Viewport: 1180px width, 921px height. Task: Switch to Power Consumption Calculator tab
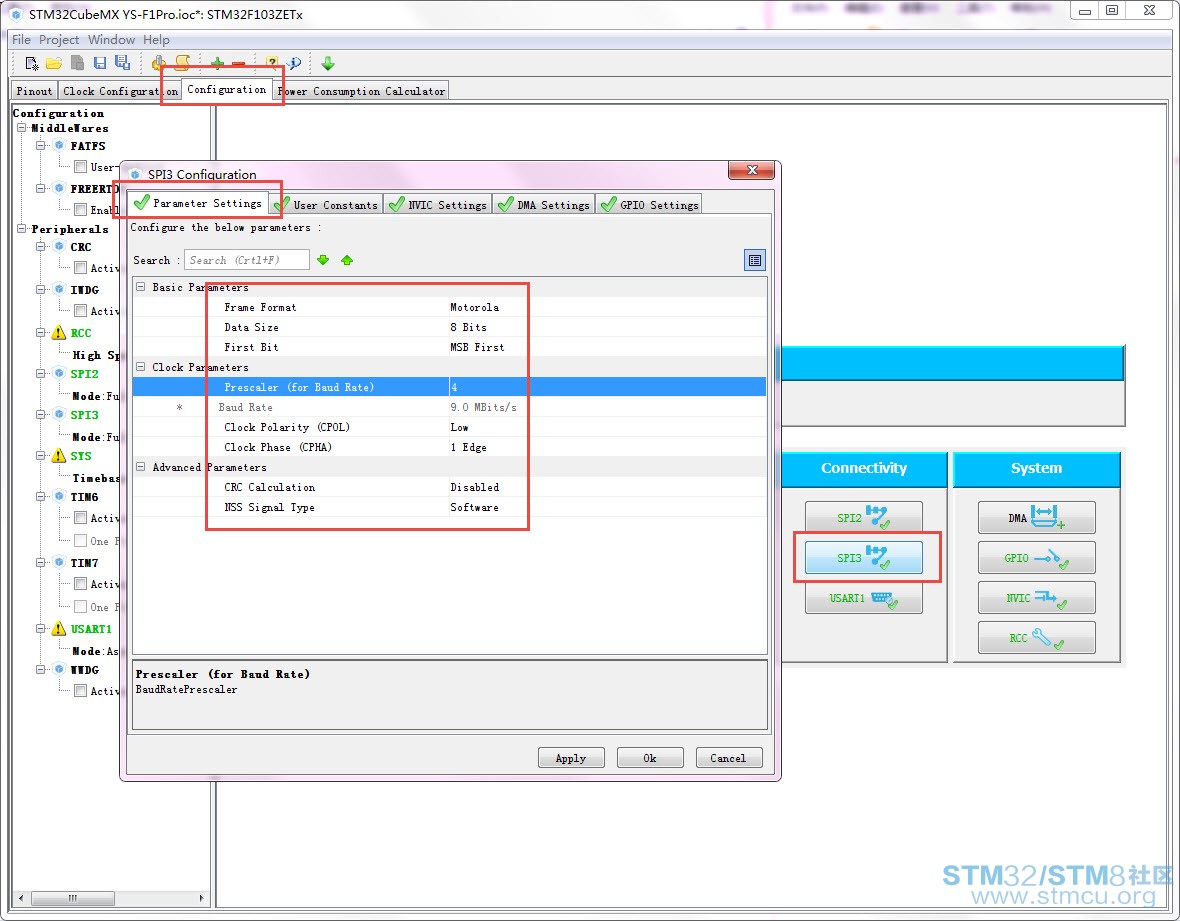tap(363, 91)
